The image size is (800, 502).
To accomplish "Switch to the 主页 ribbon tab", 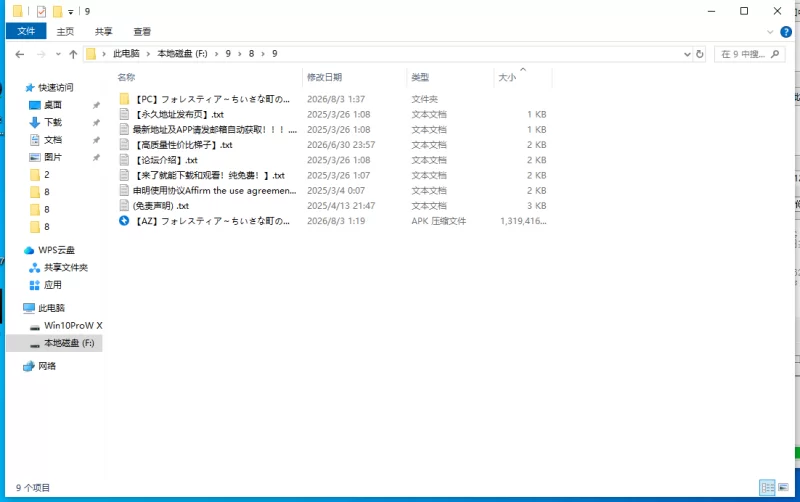I will [x=65, y=32].
